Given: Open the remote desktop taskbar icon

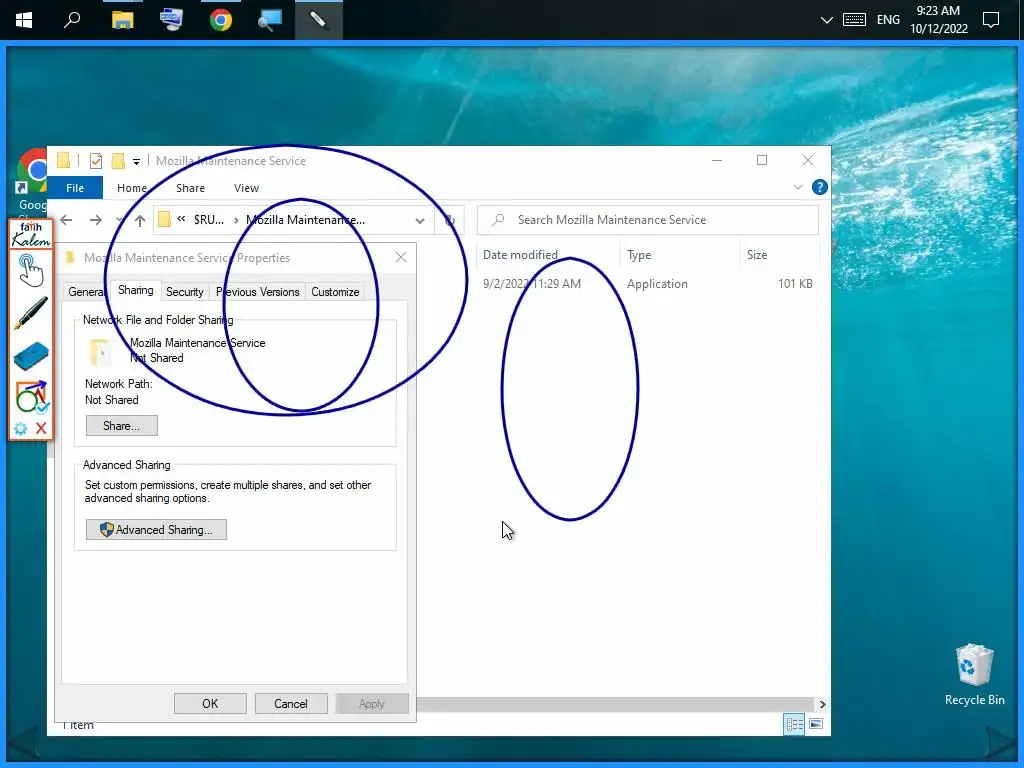Looking at the screenshot, I should (x=269, y=20).
